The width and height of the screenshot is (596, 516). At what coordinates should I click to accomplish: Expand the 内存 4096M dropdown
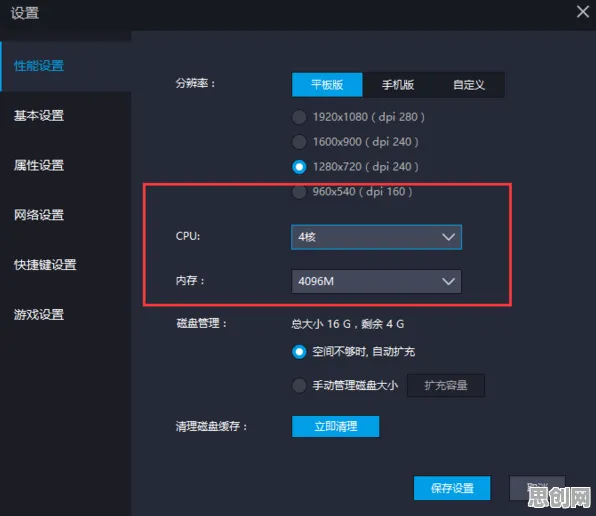(376, 282)
